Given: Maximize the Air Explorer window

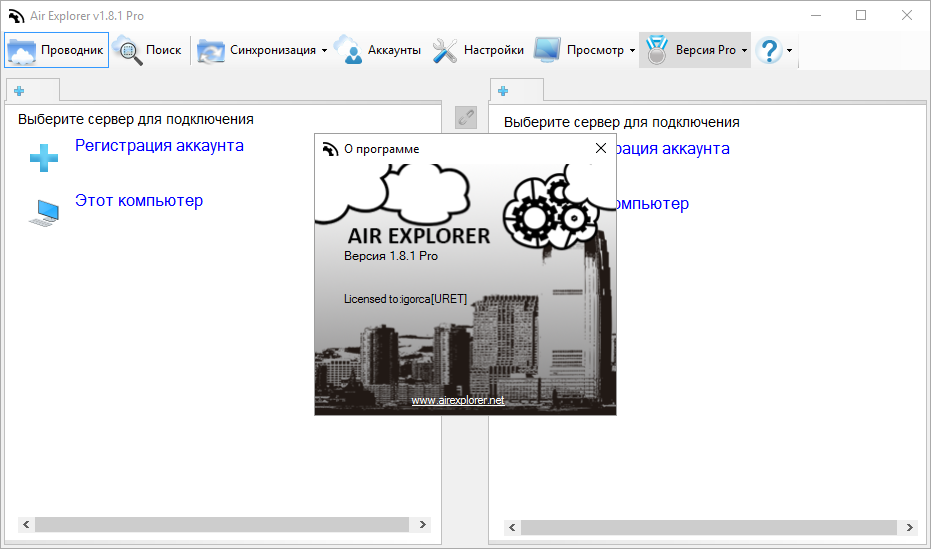Looking at the screenshot, I should click(861, 15).
